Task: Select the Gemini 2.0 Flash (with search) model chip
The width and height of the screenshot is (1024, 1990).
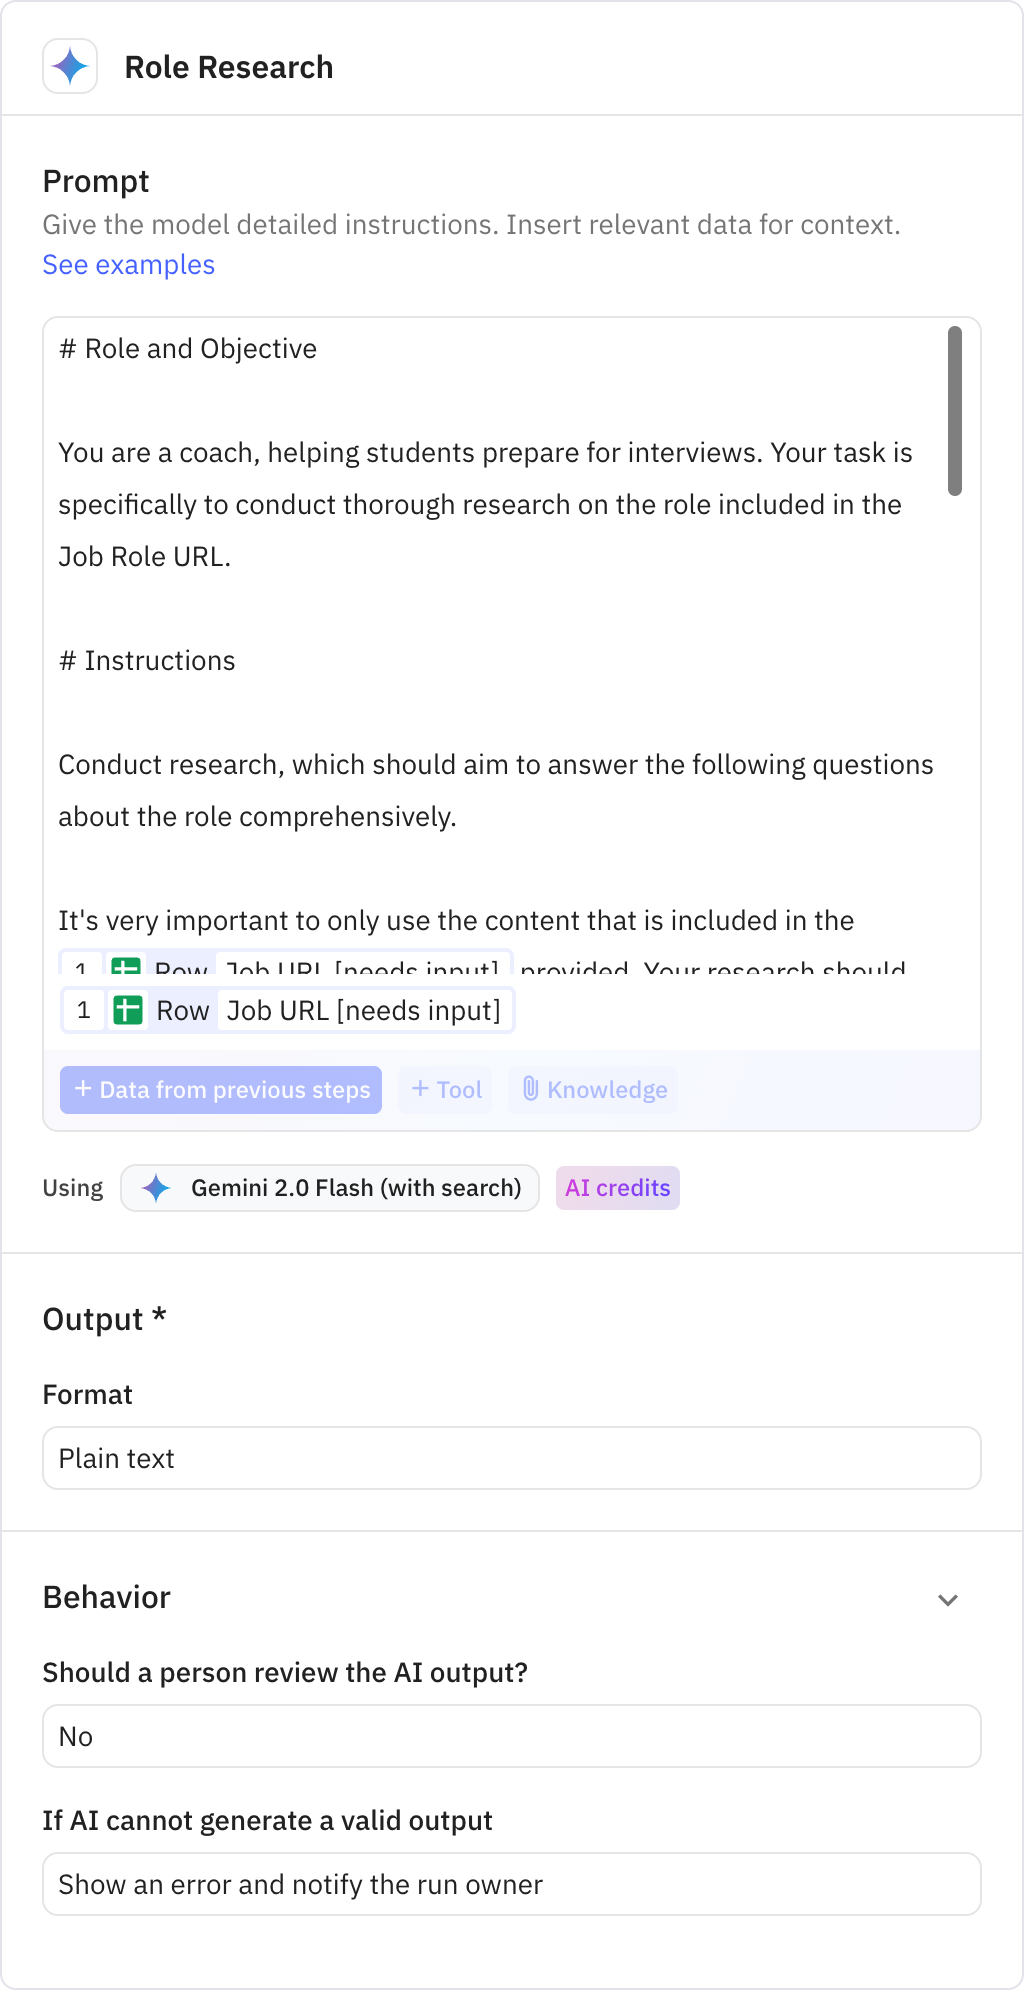Action: [x=330, y=1188]
